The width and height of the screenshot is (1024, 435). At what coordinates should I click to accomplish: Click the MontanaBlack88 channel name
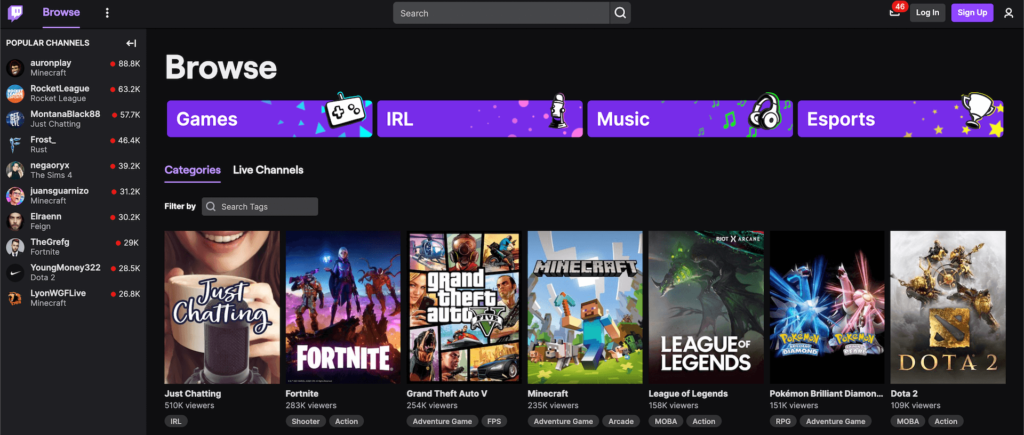[x=65, y=114]
